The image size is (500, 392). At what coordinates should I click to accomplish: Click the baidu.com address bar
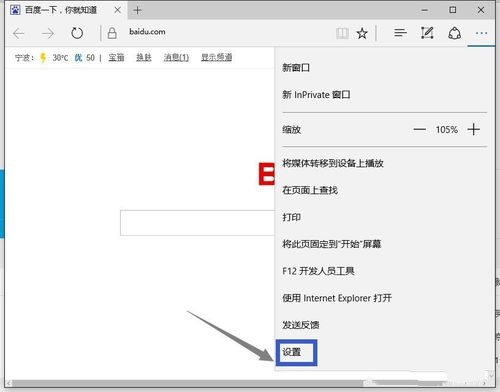147,32
